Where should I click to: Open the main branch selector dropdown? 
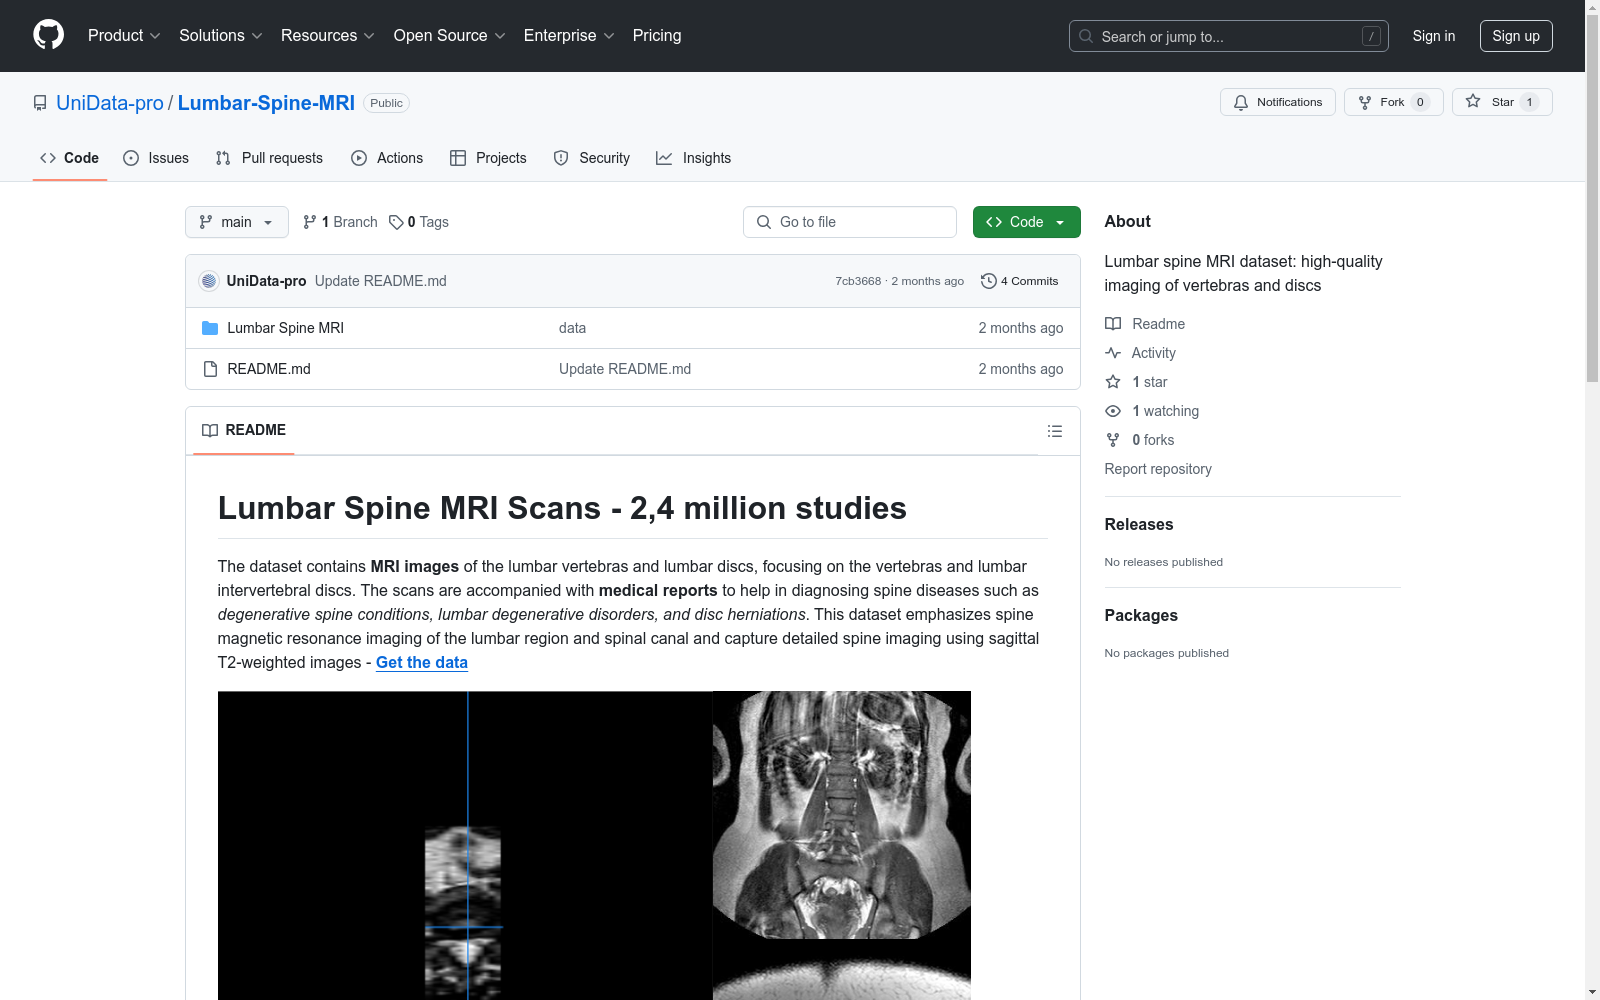237,222
